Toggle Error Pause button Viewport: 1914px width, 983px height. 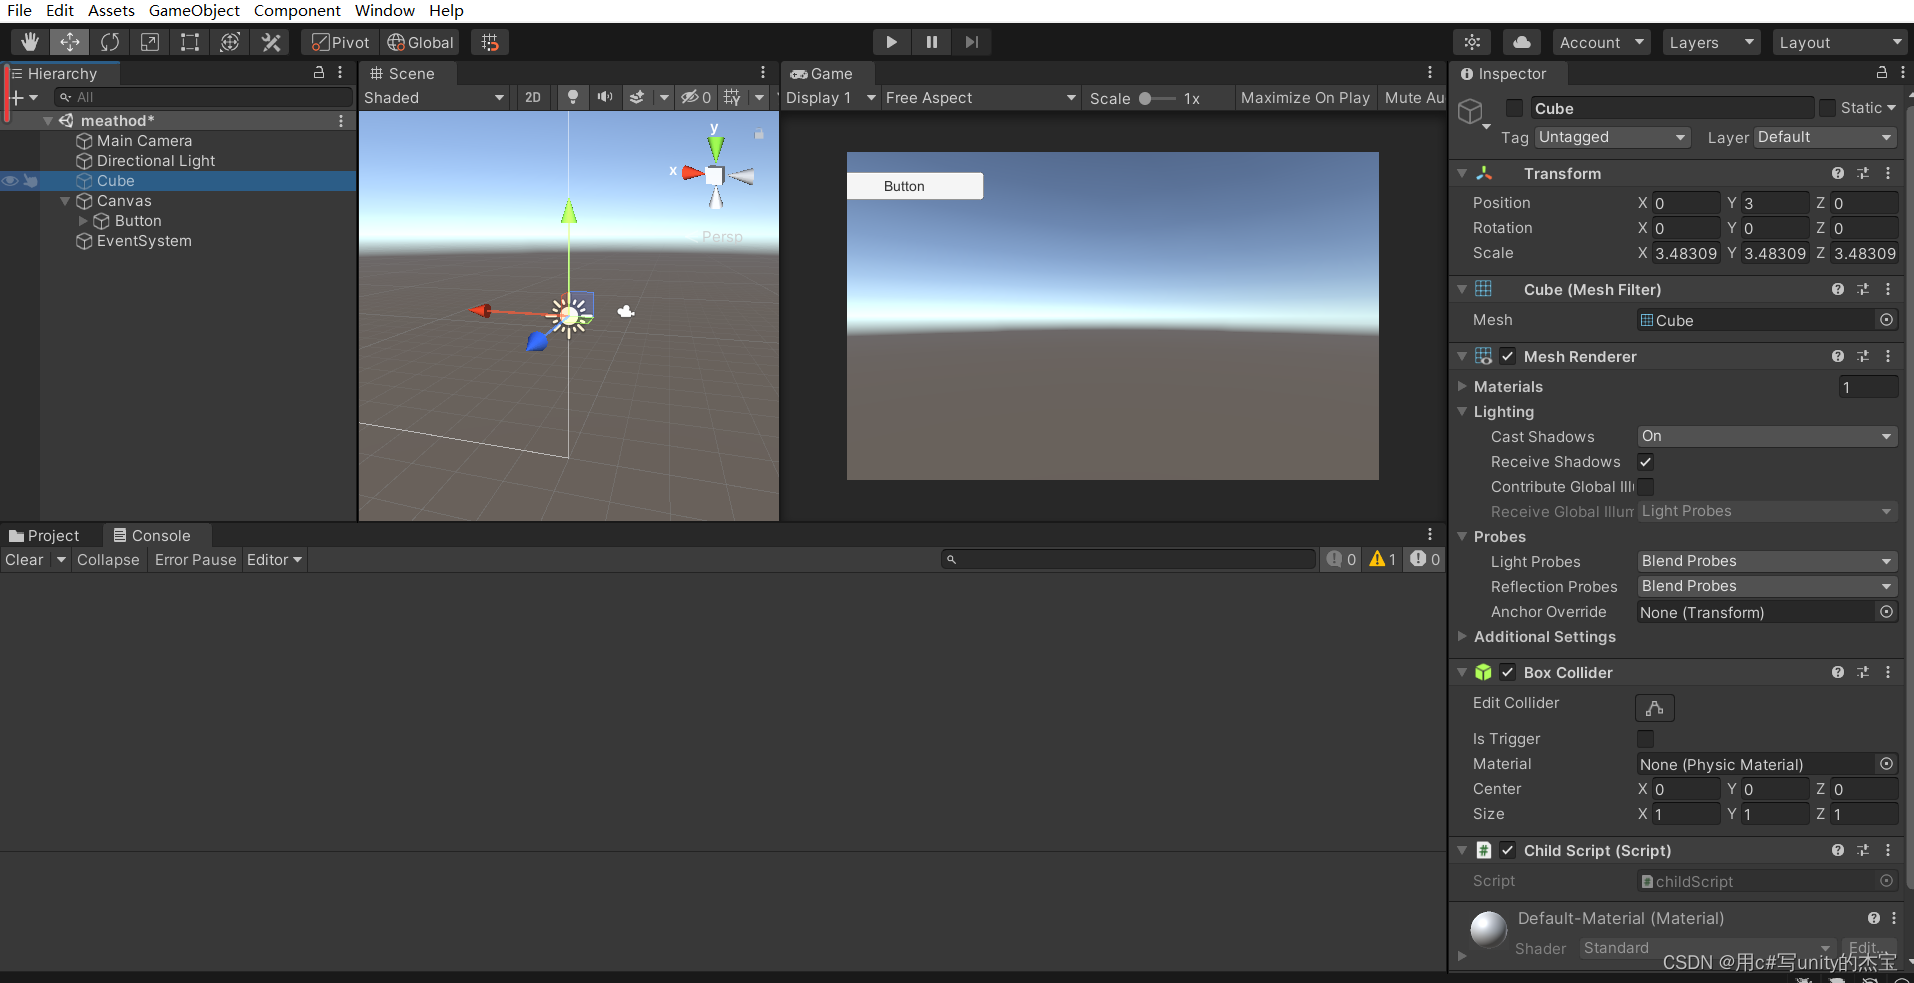click(195, 560)
